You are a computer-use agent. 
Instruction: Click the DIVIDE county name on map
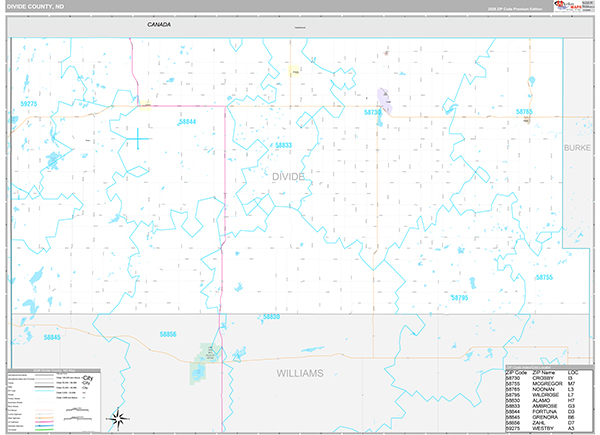(288, 177)
